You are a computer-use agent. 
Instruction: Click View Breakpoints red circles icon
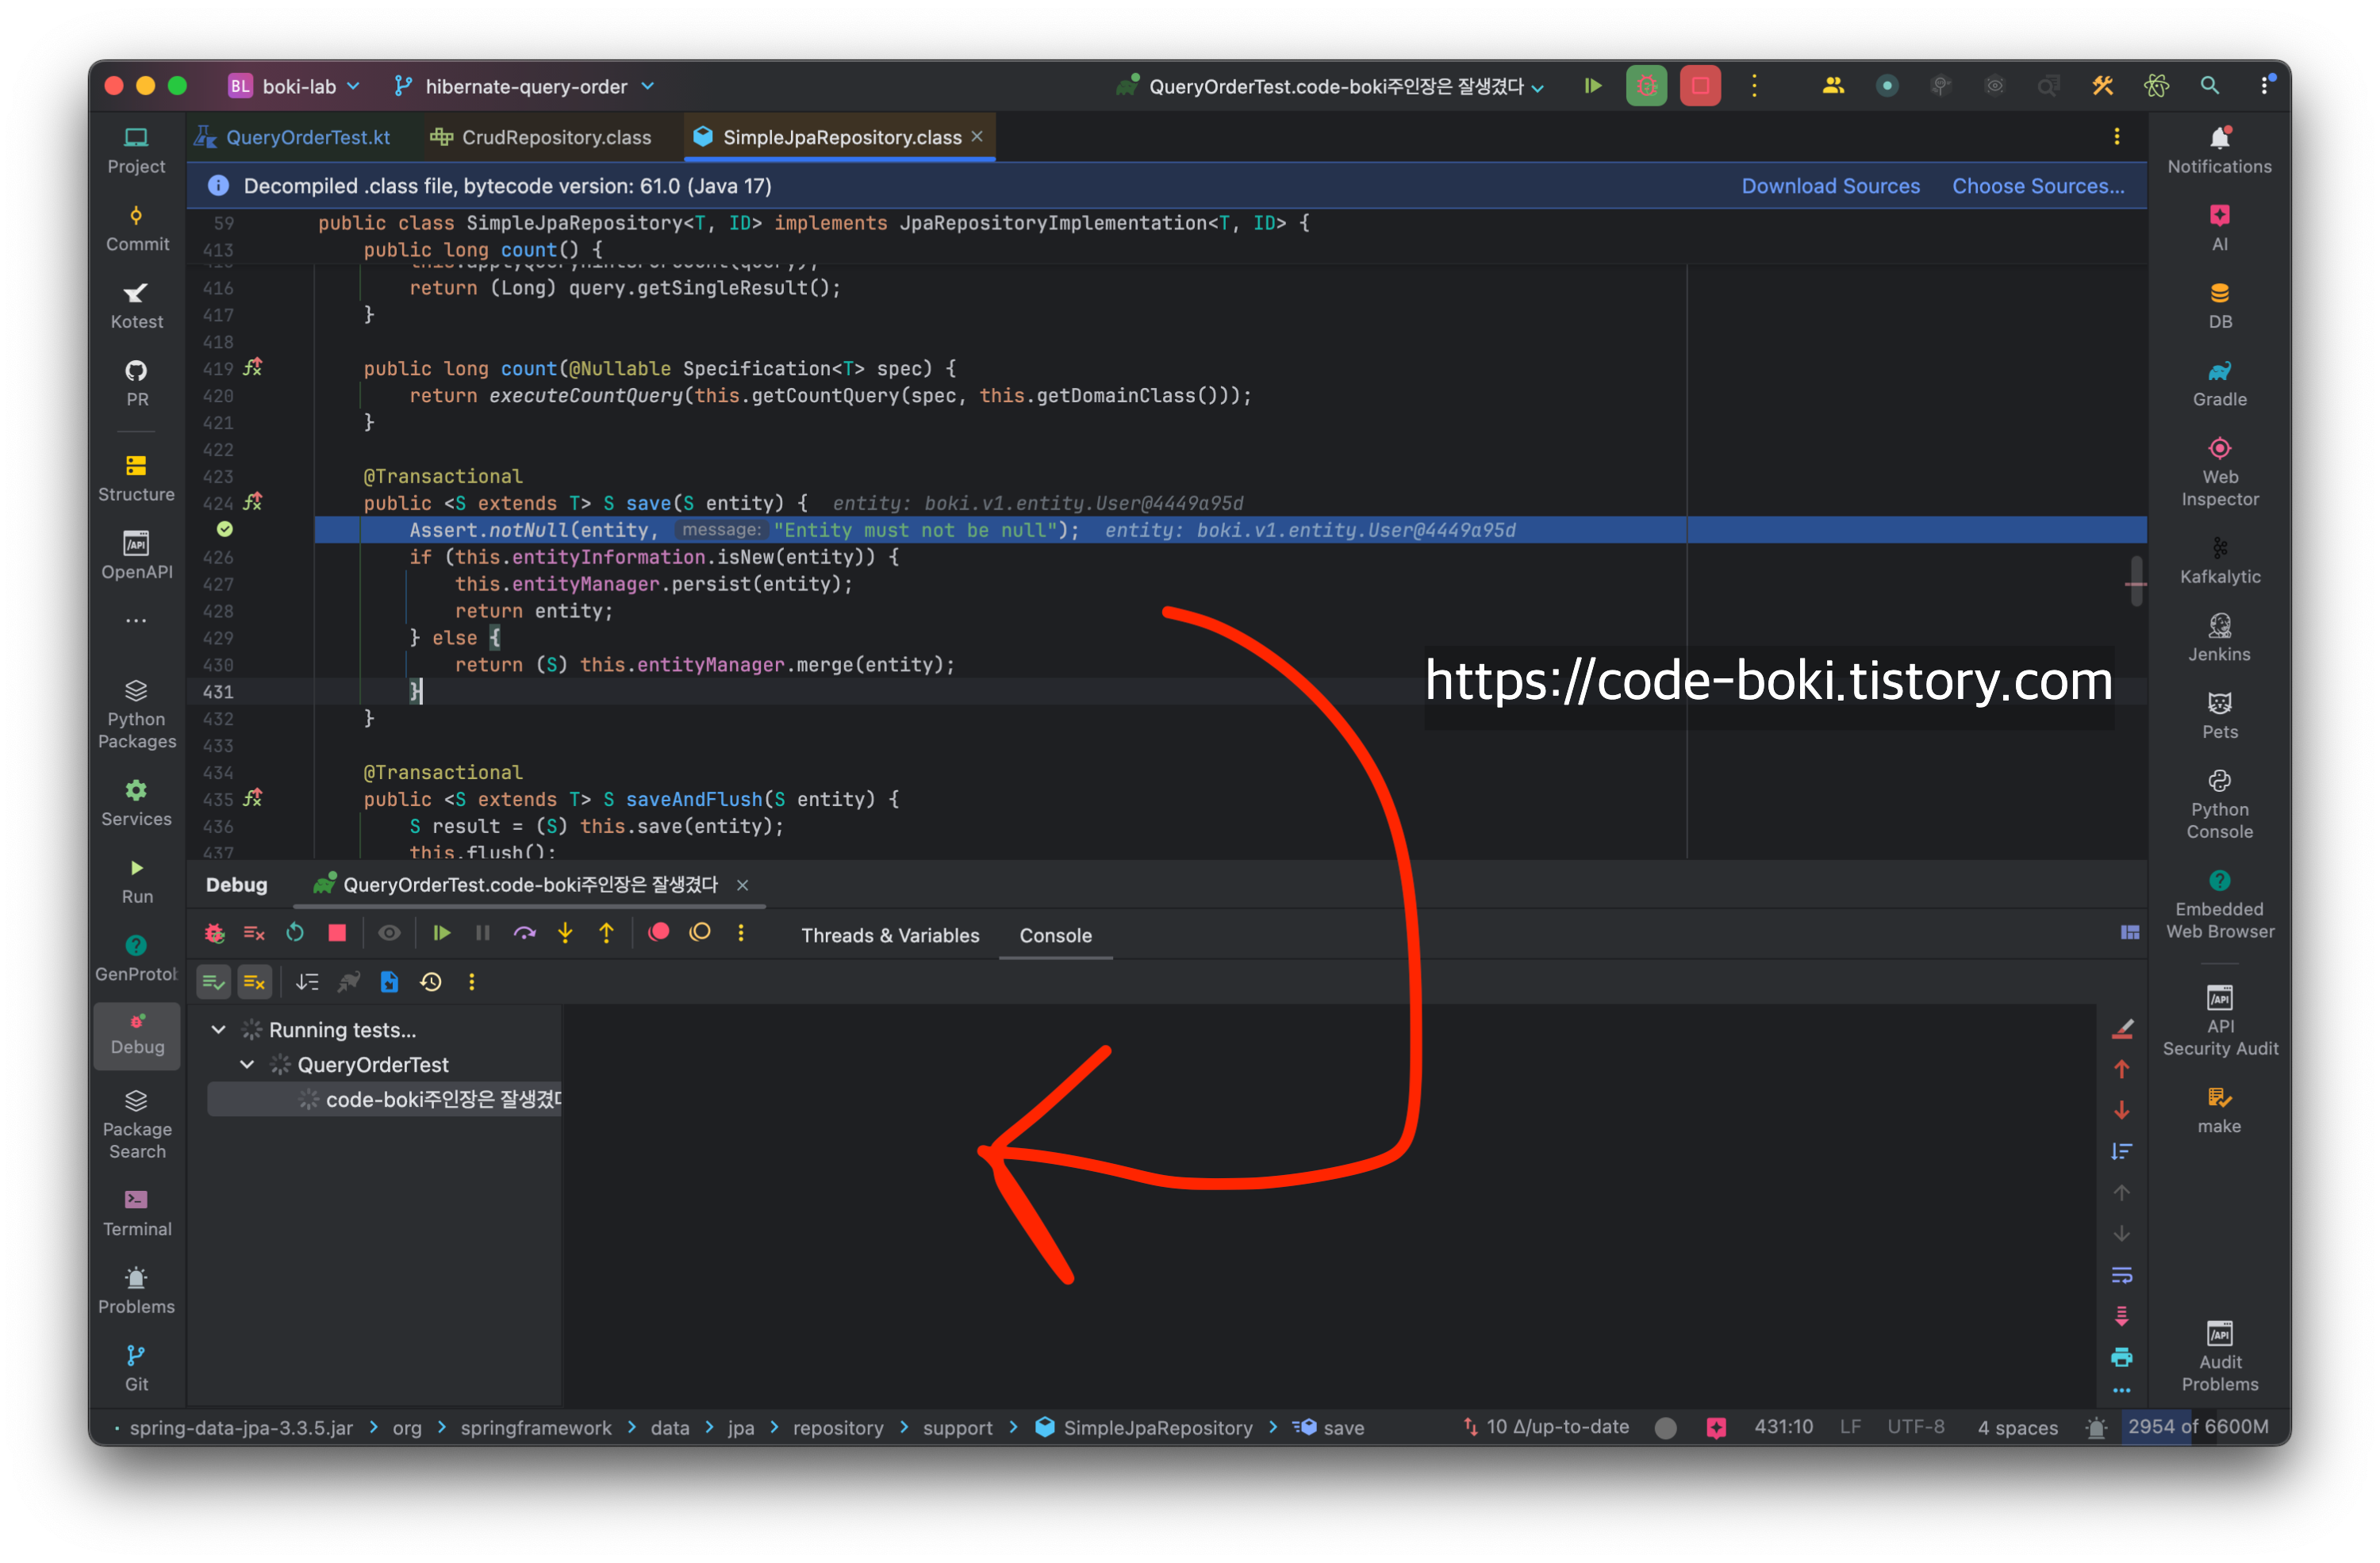[x=658, y=933]
